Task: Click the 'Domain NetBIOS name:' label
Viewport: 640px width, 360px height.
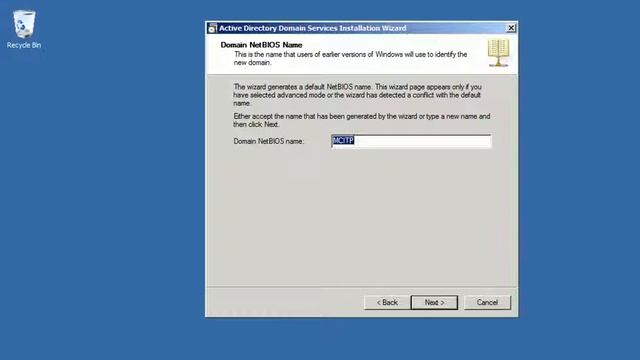Action: tap(269, 141)
